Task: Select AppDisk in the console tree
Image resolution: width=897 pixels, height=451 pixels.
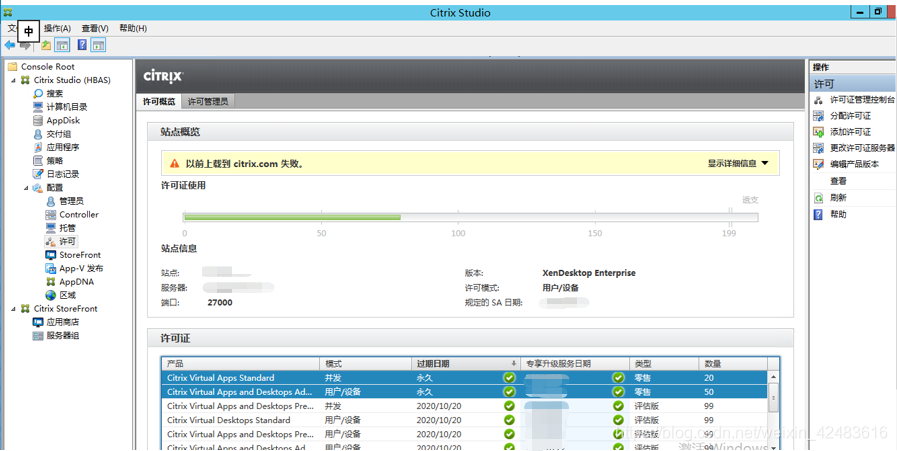Action: 62,120
